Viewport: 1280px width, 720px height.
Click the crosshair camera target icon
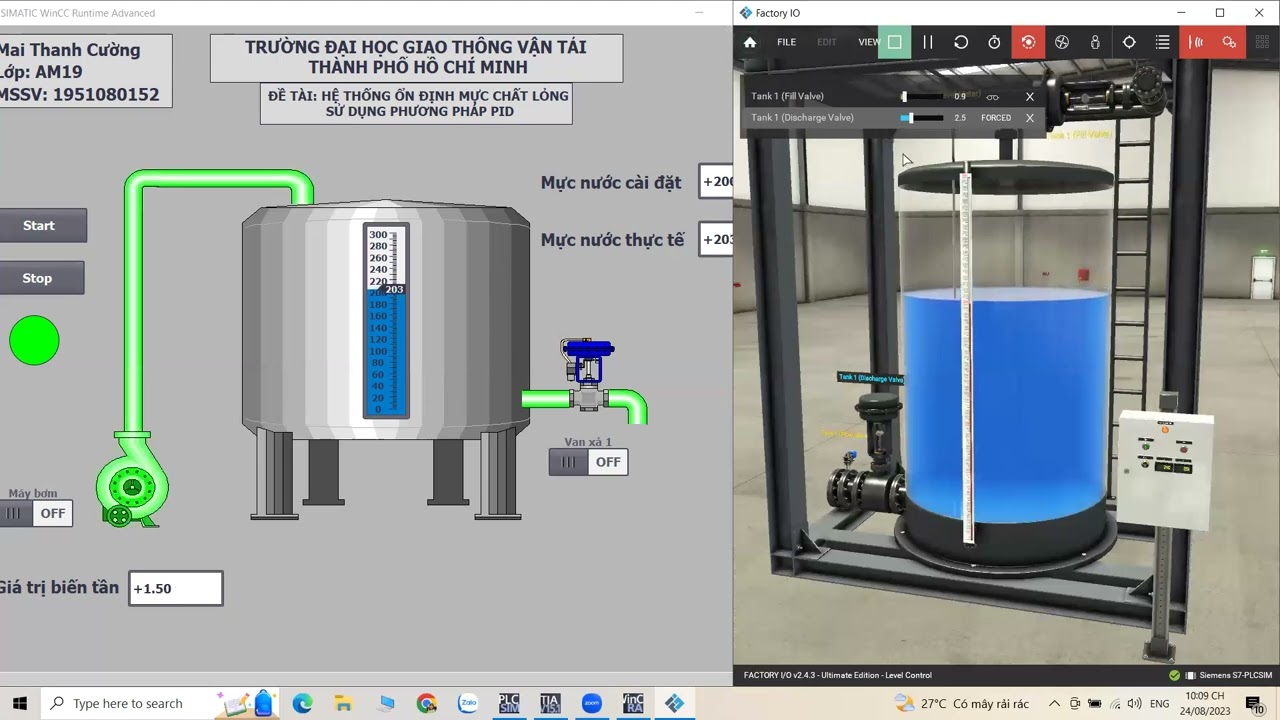pyautogui.click(x=1129, y=42)
